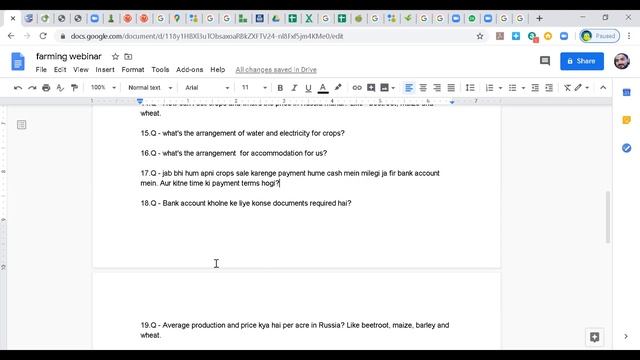Click the Redo icon in toolbar
Image resolution: width=640 pixels, height=360 pixels.
pyautogui.click(x=32, y=88)
